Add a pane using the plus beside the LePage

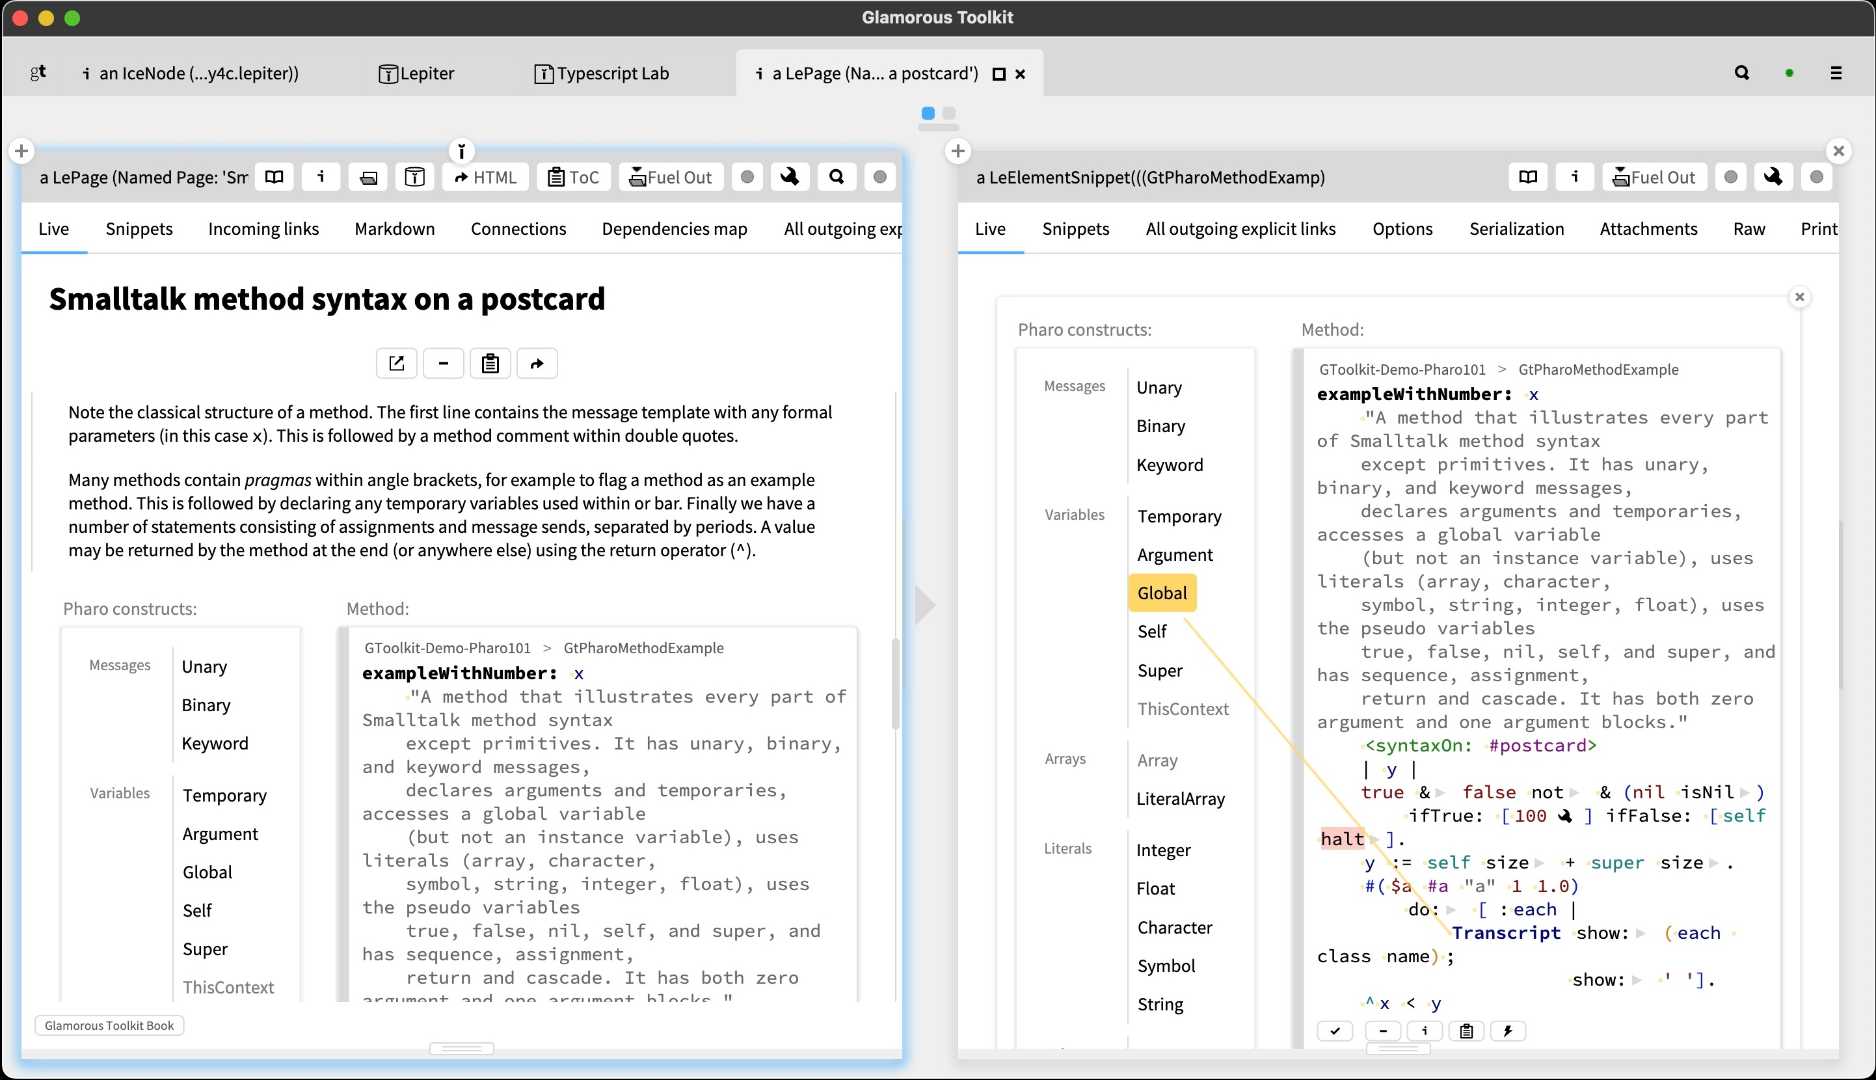[x=22, y=151]
